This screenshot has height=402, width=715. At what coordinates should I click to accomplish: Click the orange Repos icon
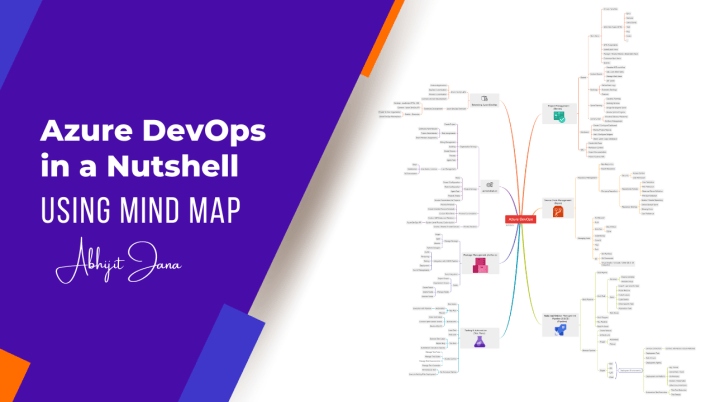pos(558,211)
